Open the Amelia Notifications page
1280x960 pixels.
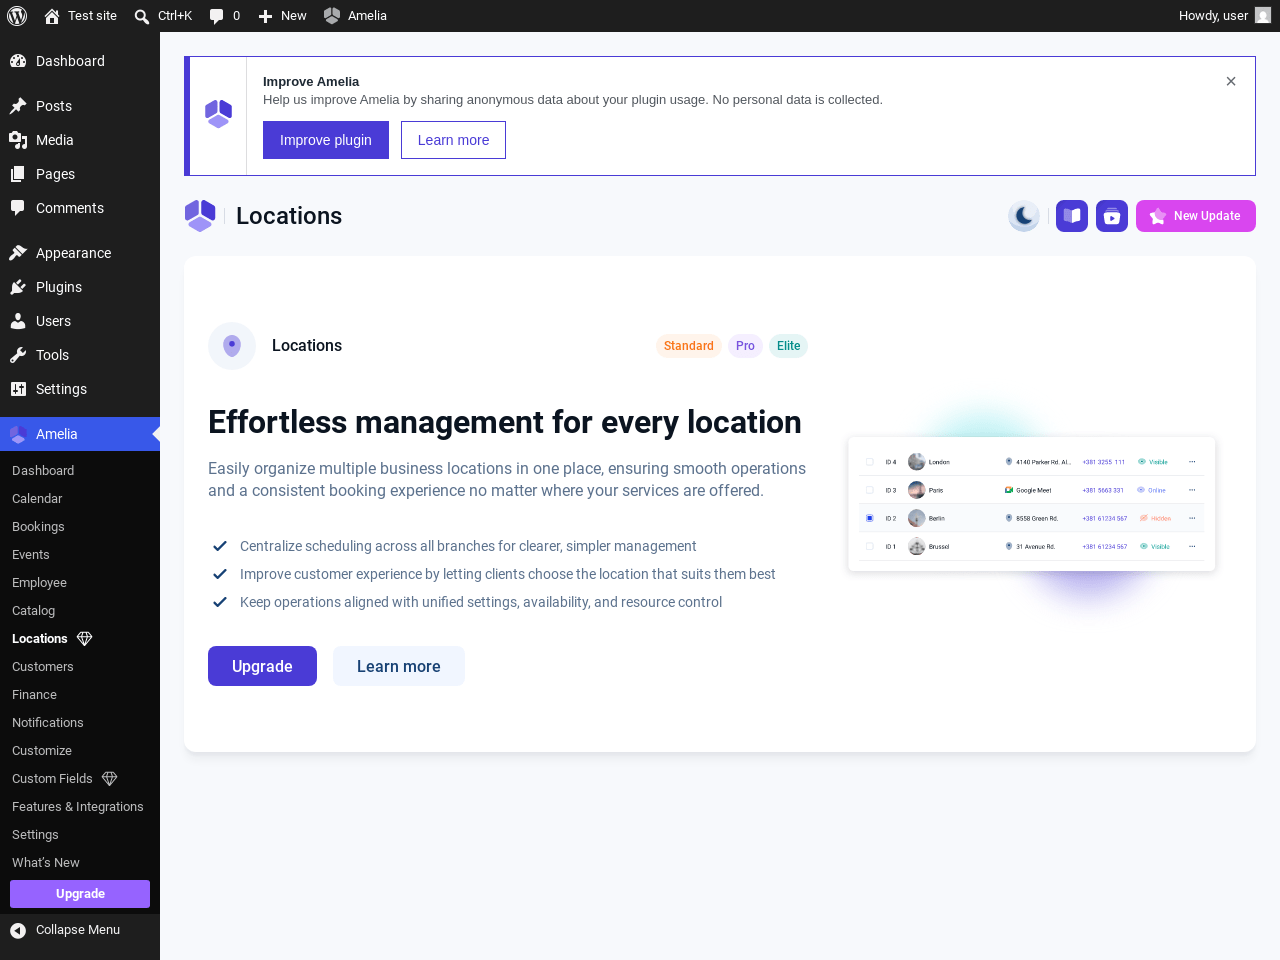tap(80, 723)
